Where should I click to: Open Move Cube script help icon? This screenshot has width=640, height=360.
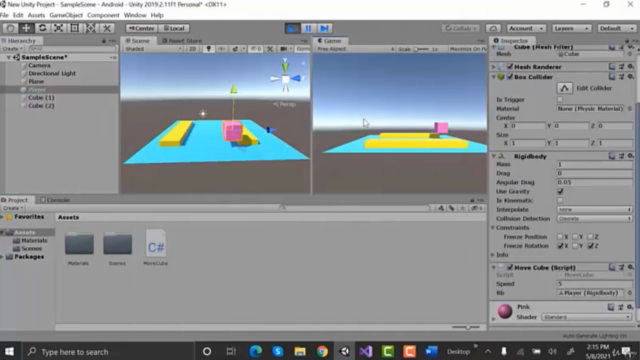pos(612,267)
